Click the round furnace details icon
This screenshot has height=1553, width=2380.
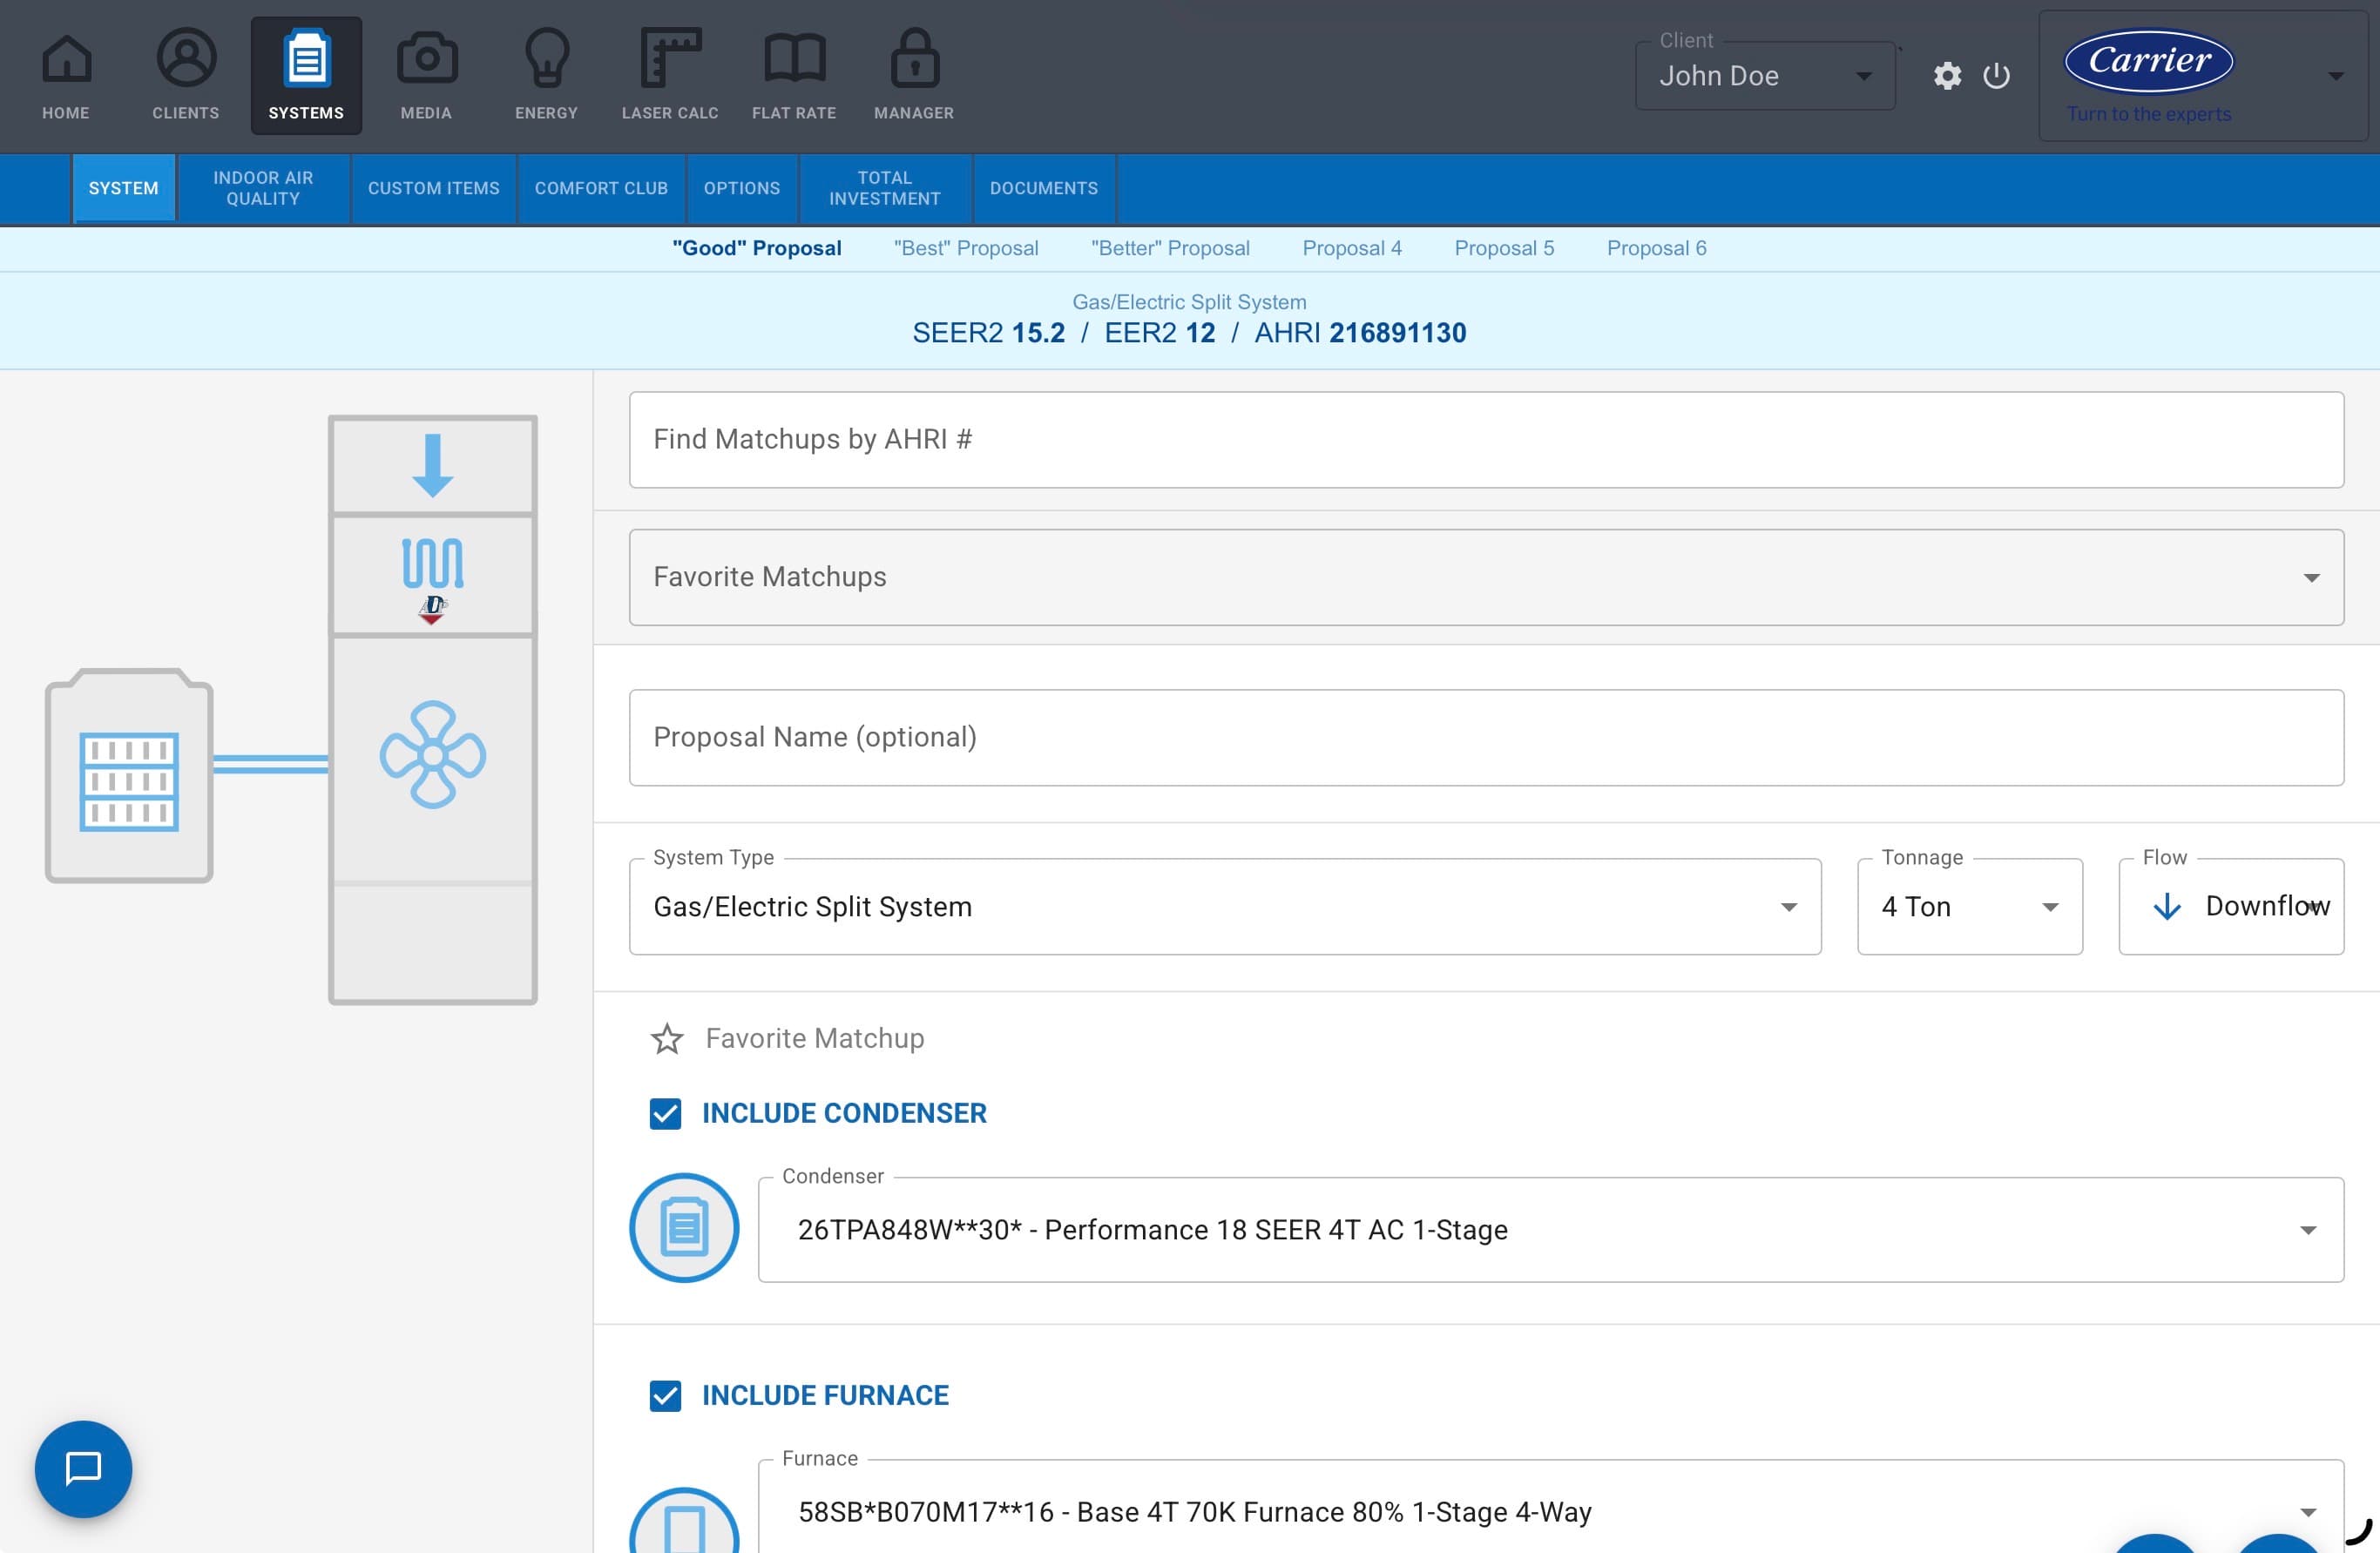coord(684,1522)
